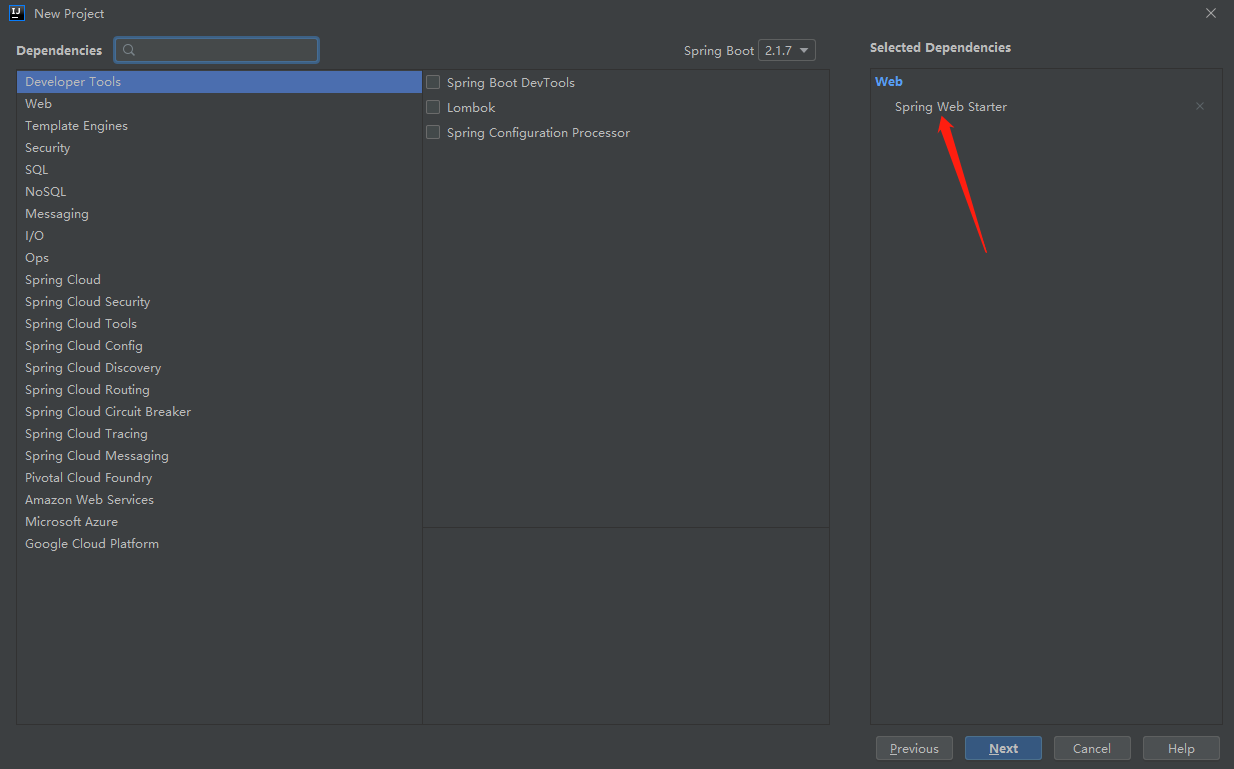
Task: Enable Spring Boot DevTools checkbox
Action: pyautogui.click(x=433, y=82)
